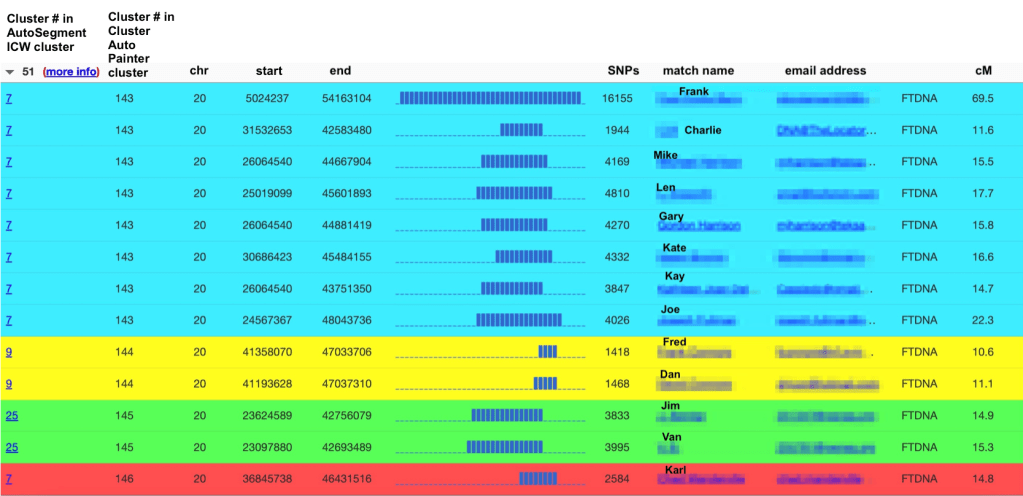This screenshot has height=496, width=1023.
Task: Click Dan's yellow row segment bar
Action: (545, 383)
